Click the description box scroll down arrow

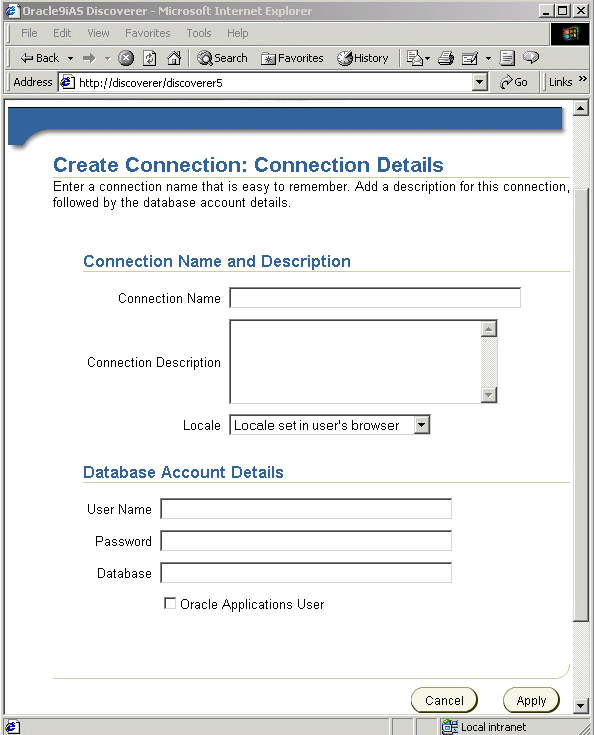[x=489, y=395]
